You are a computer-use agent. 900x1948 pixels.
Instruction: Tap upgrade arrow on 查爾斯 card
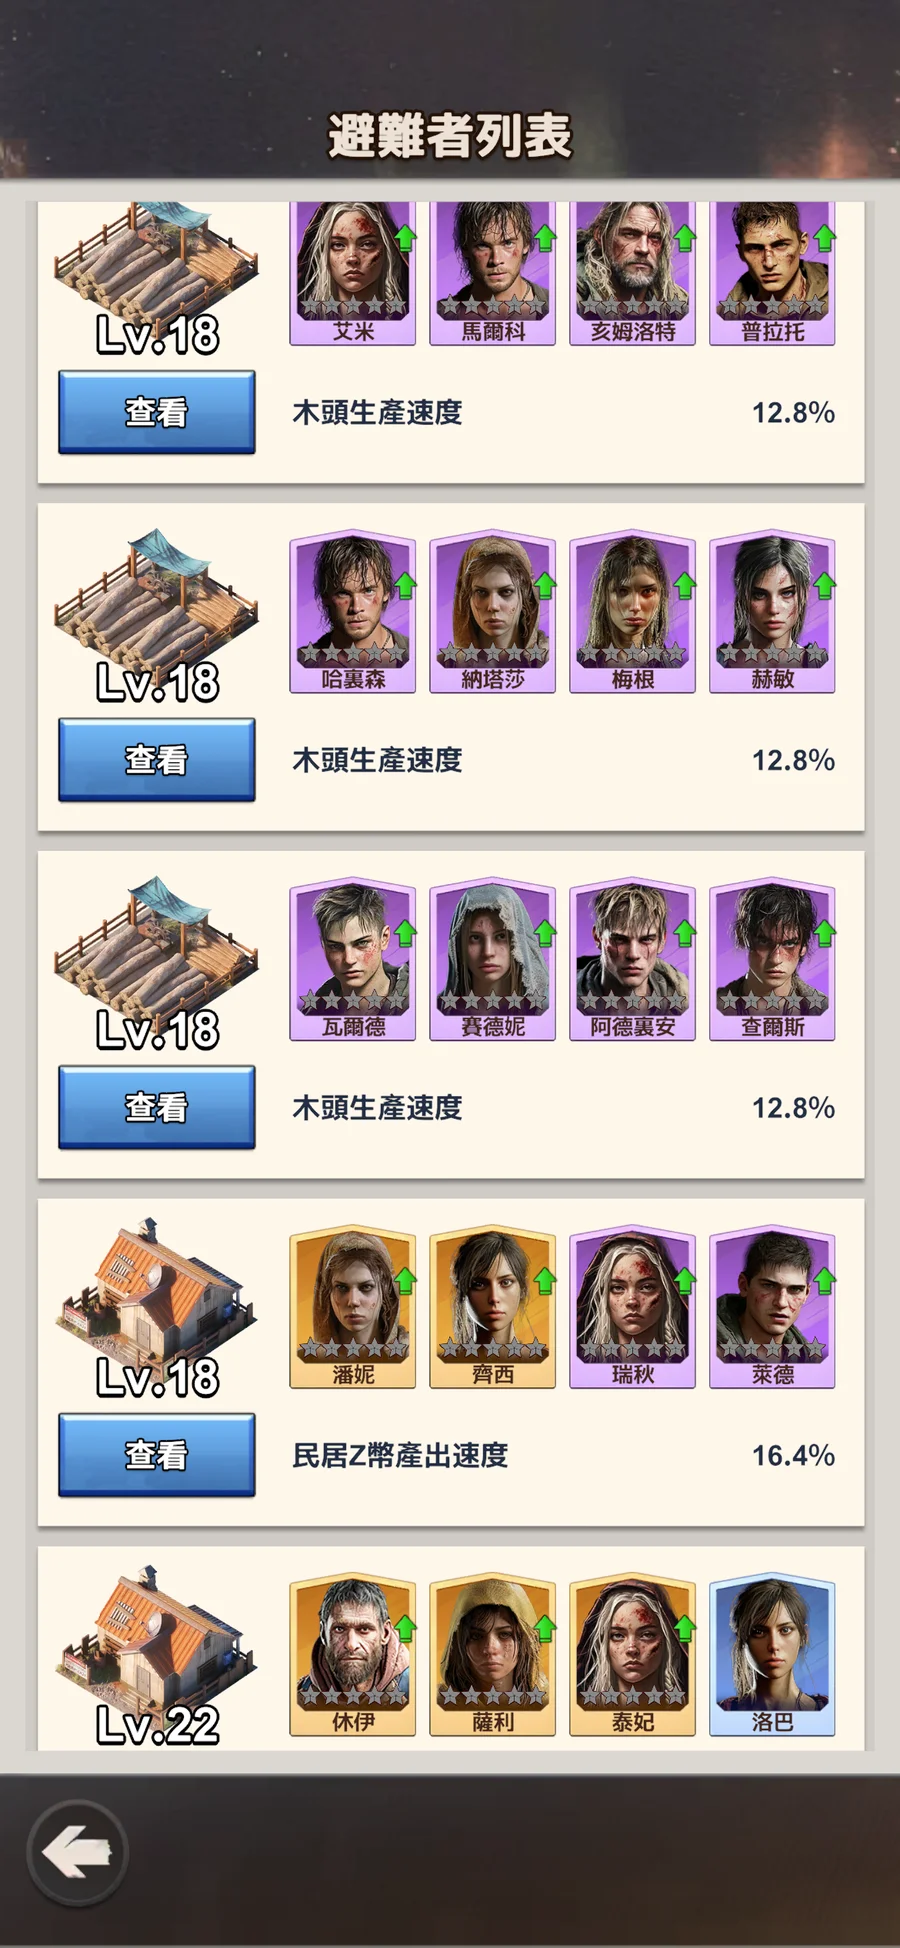[824, 933]
